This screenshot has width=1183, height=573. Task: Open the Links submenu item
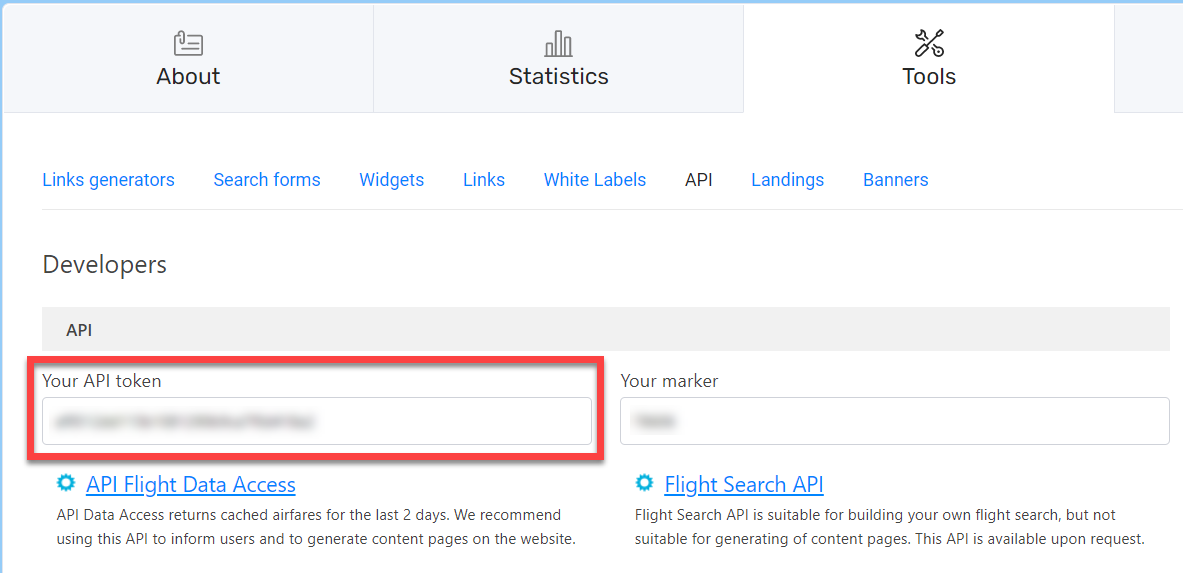[x=484, y=180]
